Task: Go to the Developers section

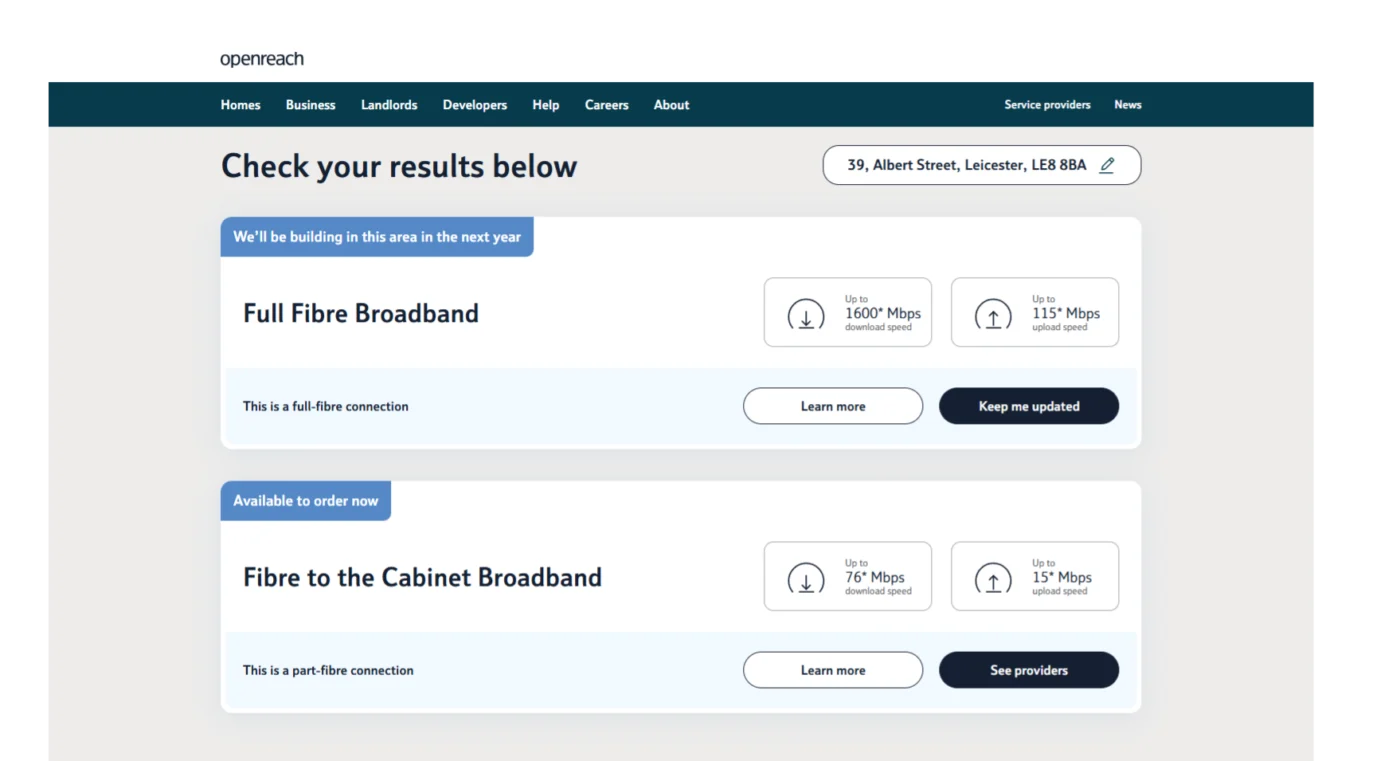Action: pos(475,105)
